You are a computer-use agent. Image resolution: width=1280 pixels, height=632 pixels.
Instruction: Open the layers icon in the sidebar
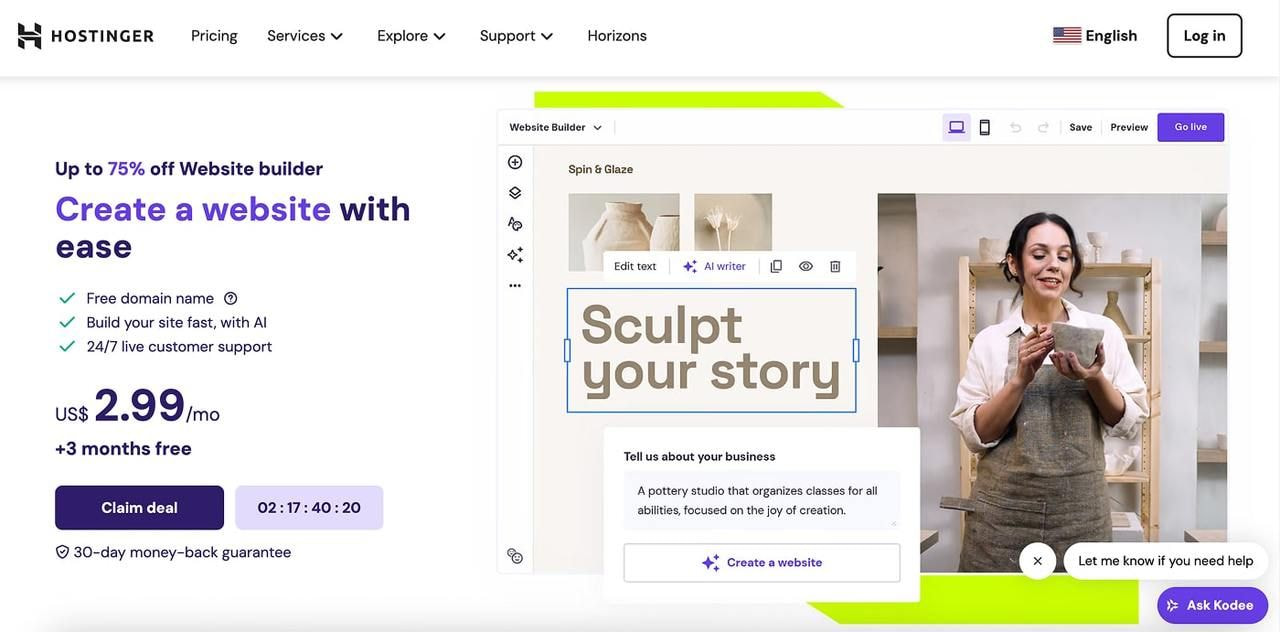point(515,193)
